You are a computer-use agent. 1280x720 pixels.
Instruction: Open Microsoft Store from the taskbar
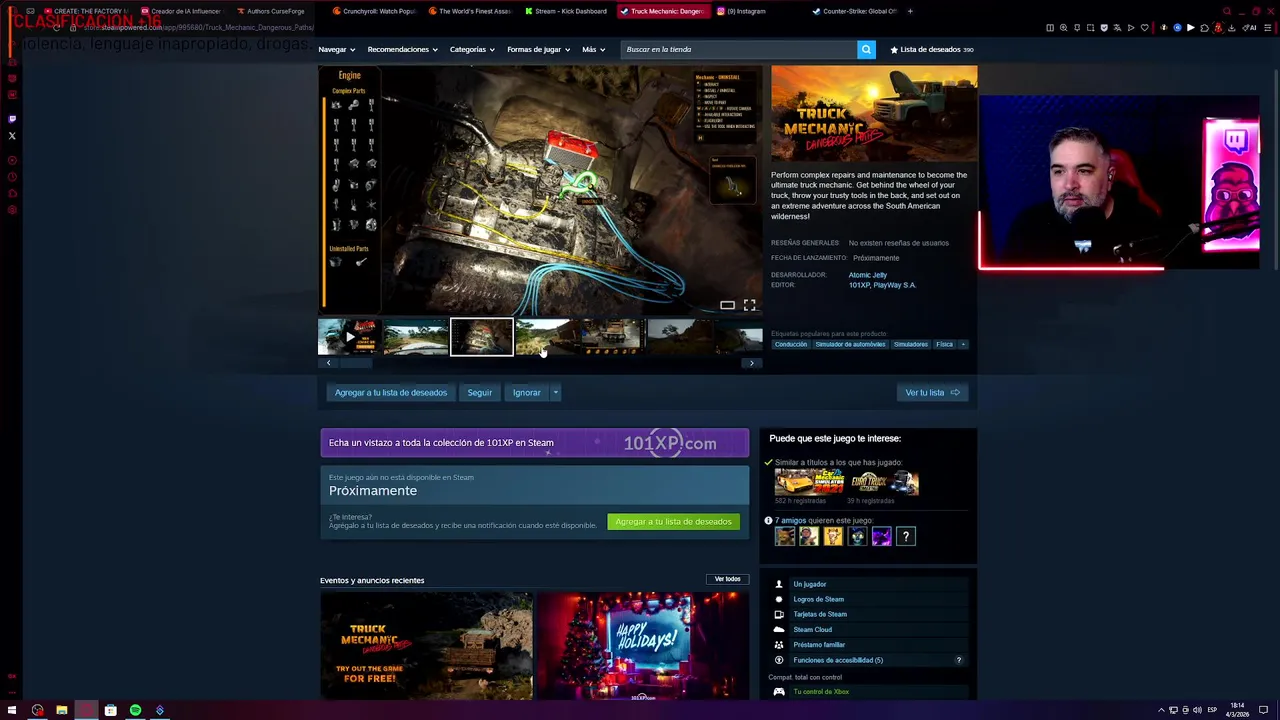coord(110,710)
